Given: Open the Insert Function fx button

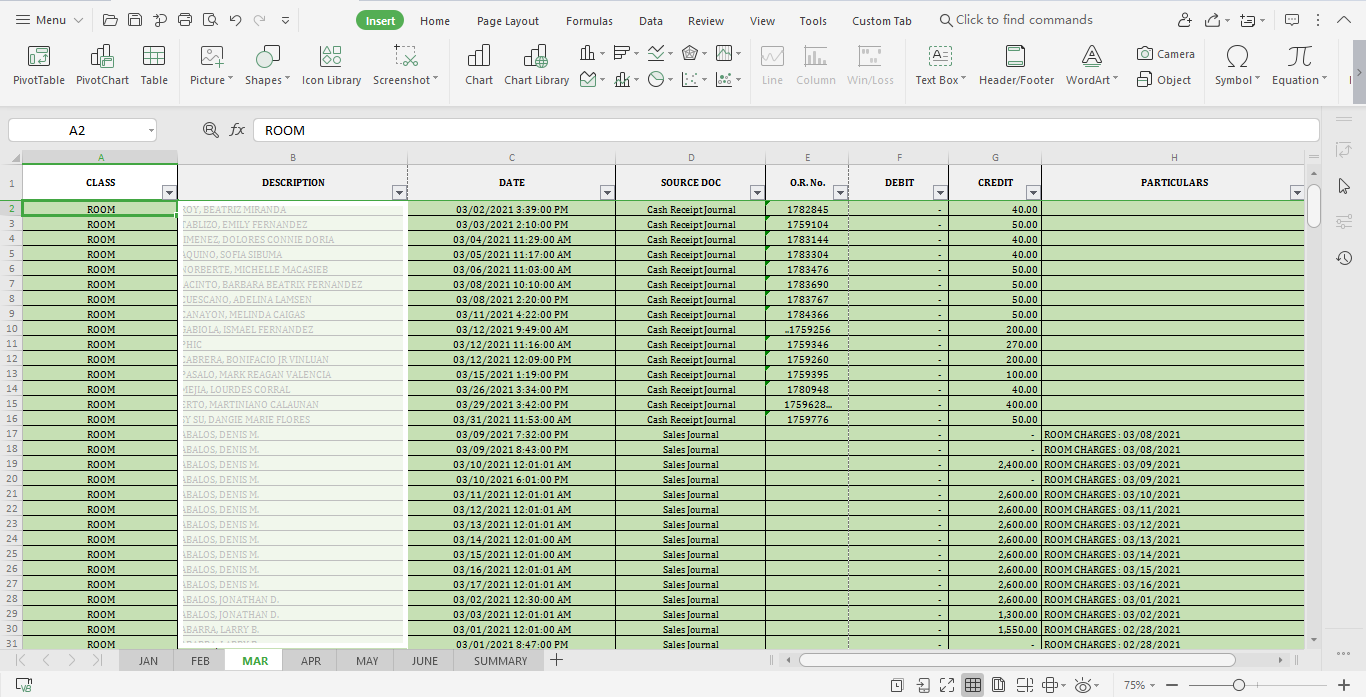Looking at the screenshot, I should 237,130.
